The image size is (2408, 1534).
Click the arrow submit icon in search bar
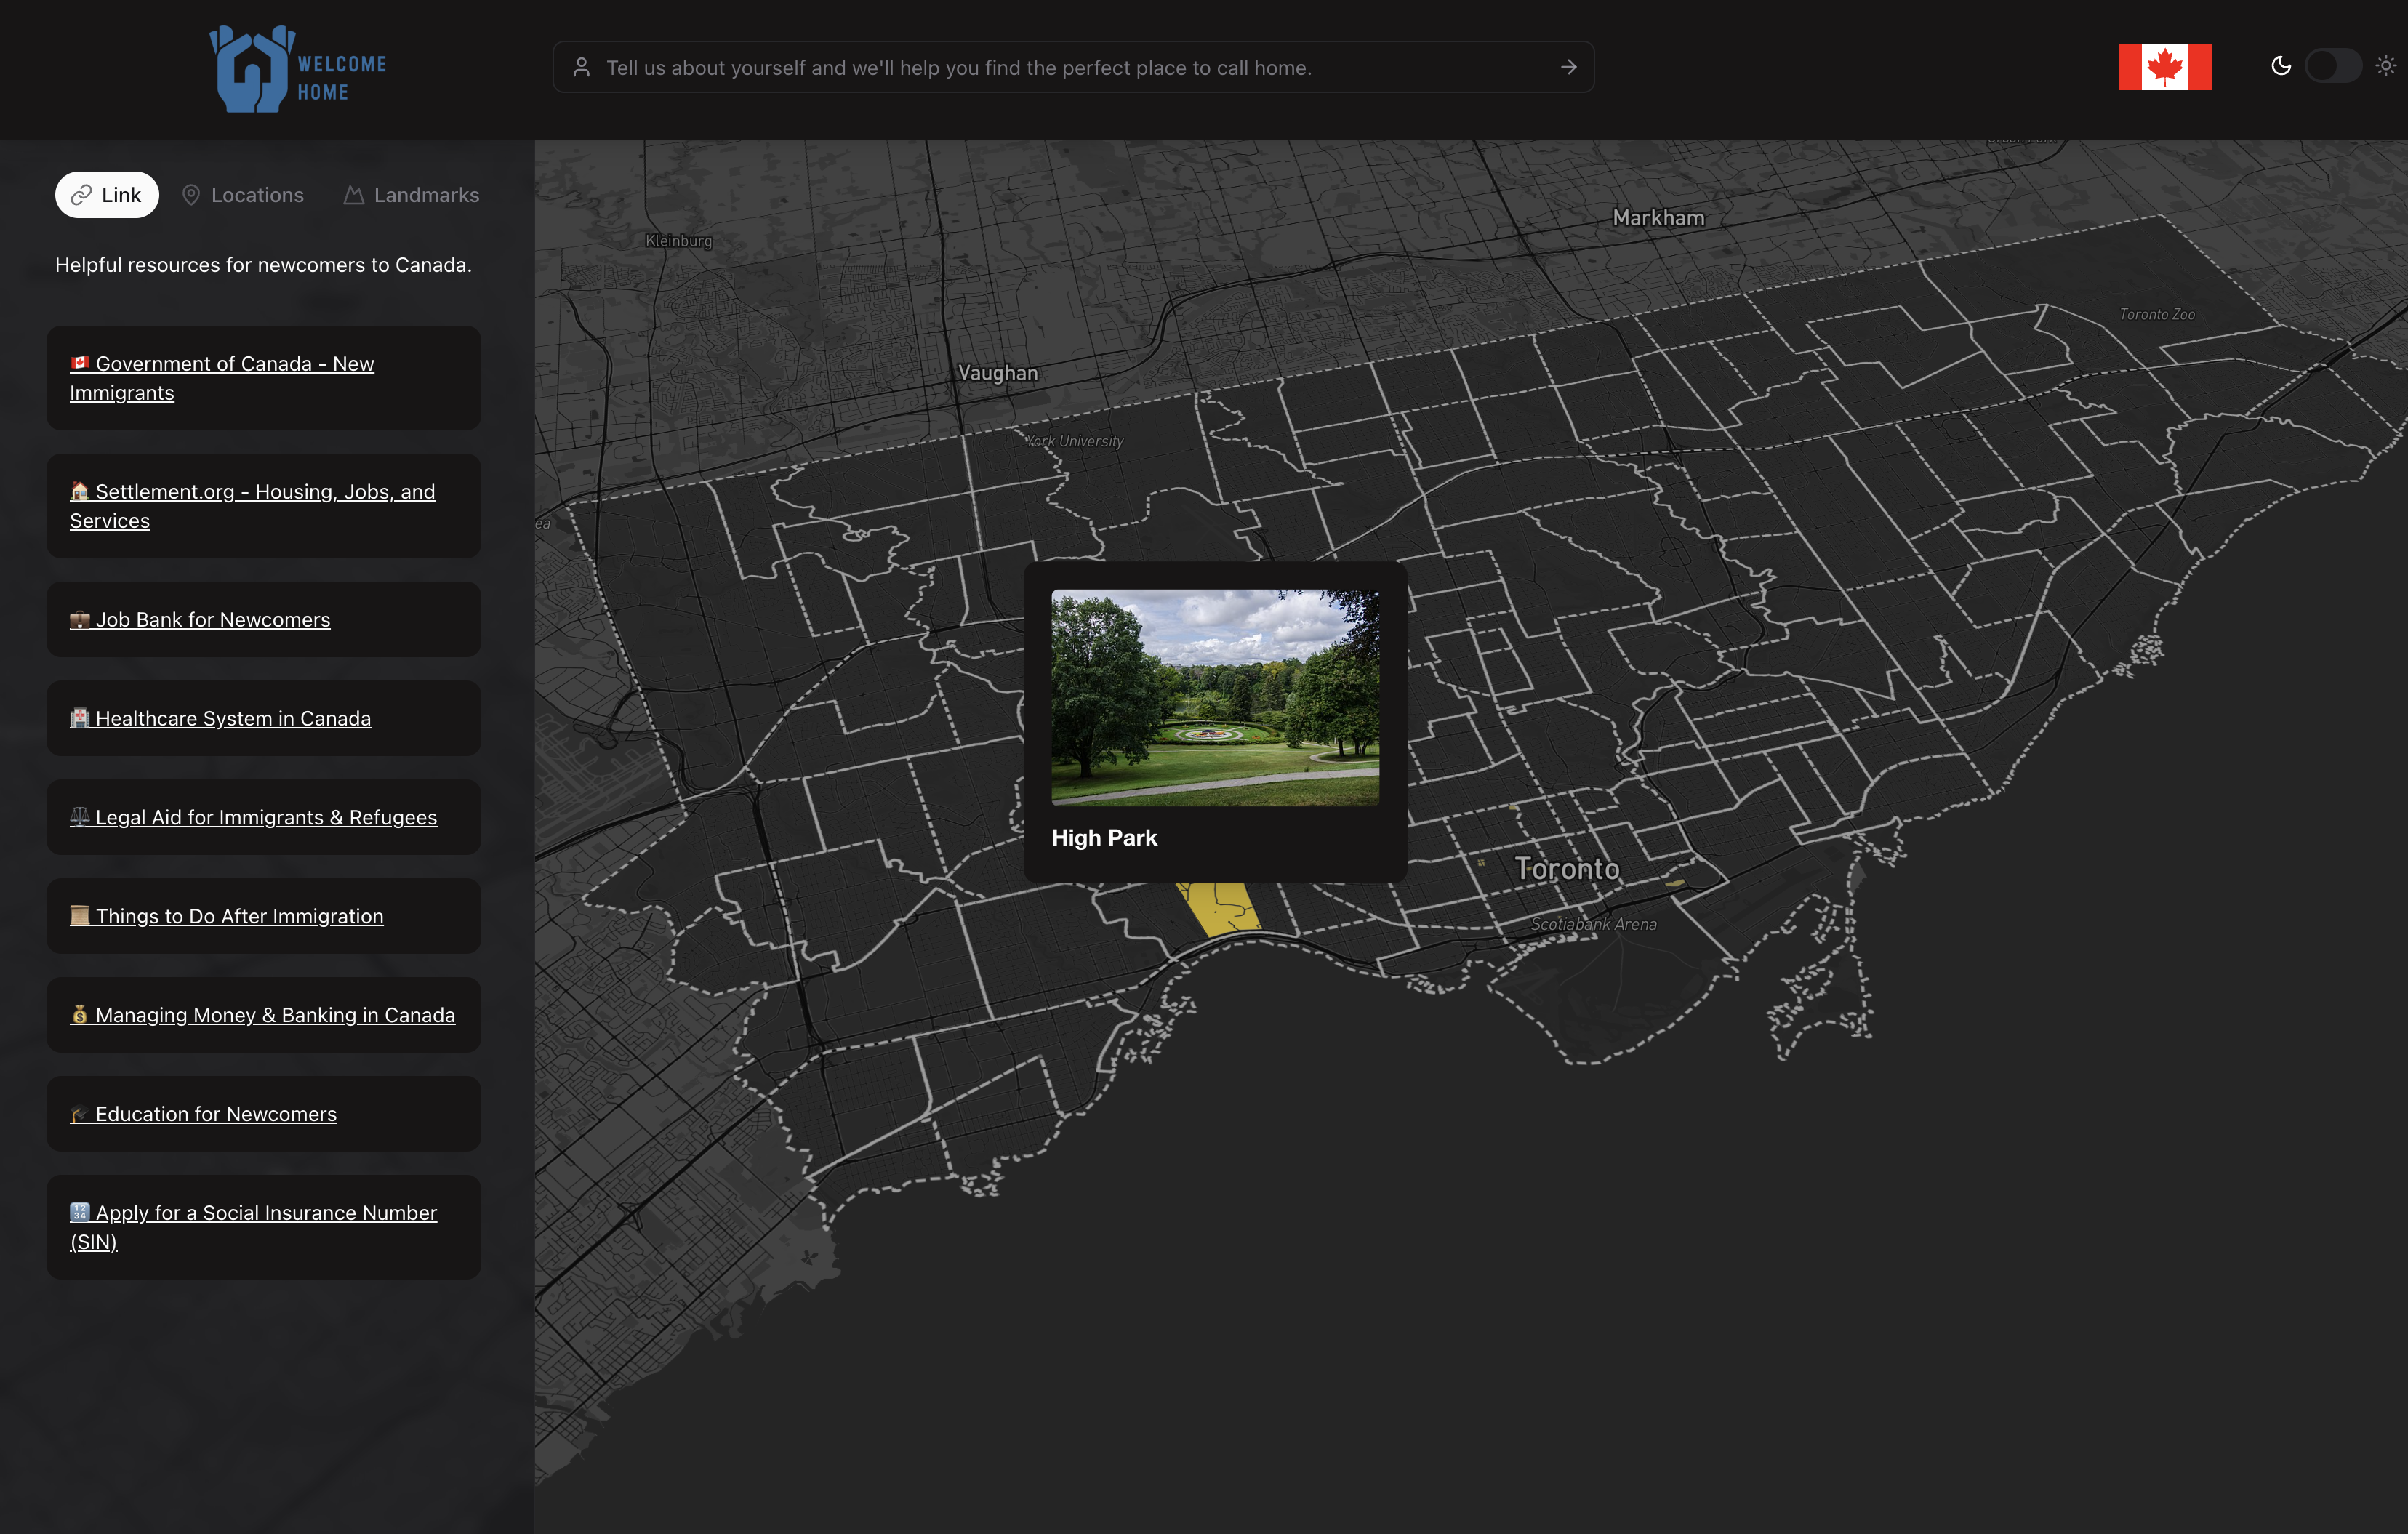tap(1568, 67)
